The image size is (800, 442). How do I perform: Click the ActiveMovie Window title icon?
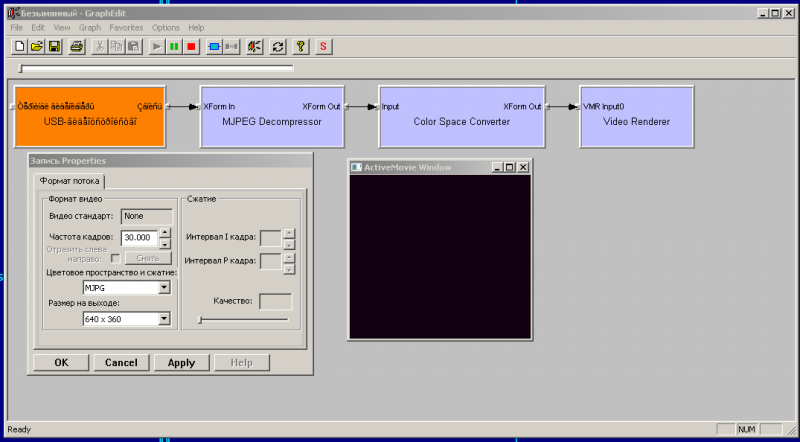click(357, 167)
